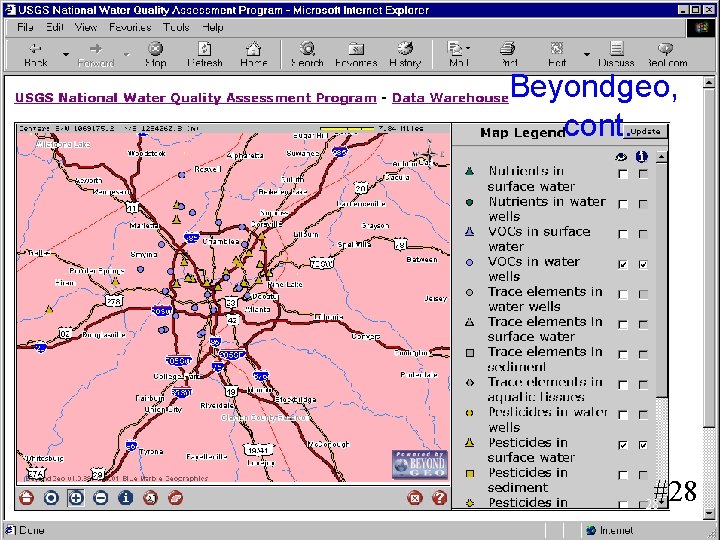The width and height of the screenshot is (720, 540).
Task: Open the Tools menu
Action: (x=176, y=28)
